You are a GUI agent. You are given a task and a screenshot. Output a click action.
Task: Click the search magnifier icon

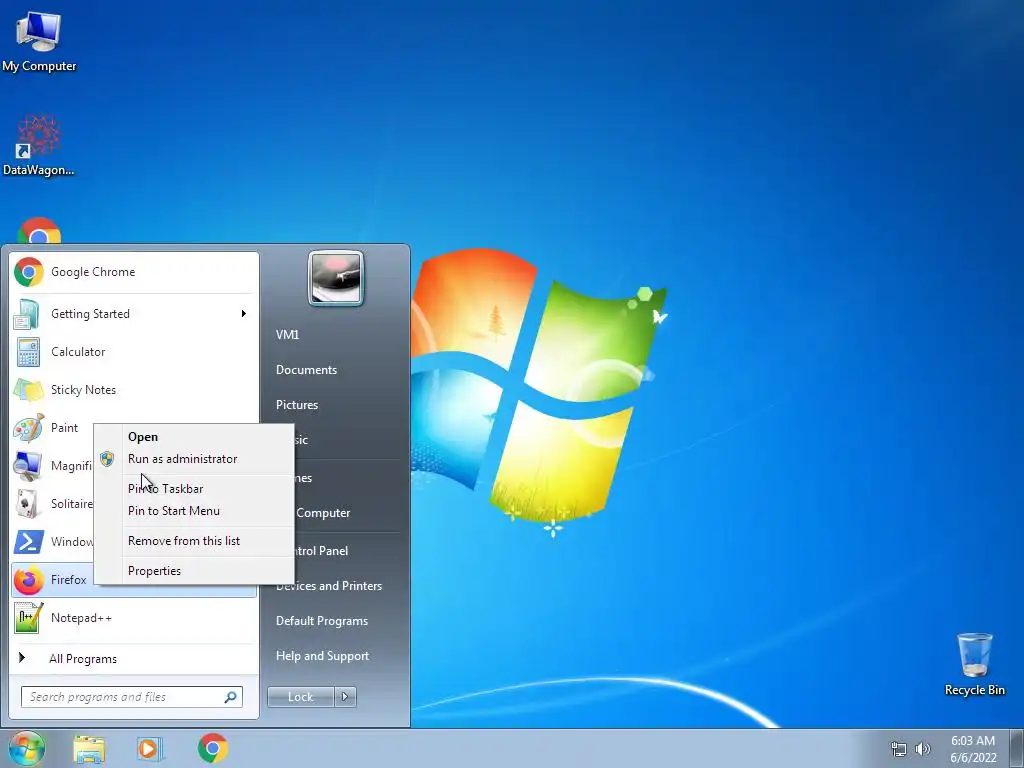pyautogui.click(x=231, y=697)
